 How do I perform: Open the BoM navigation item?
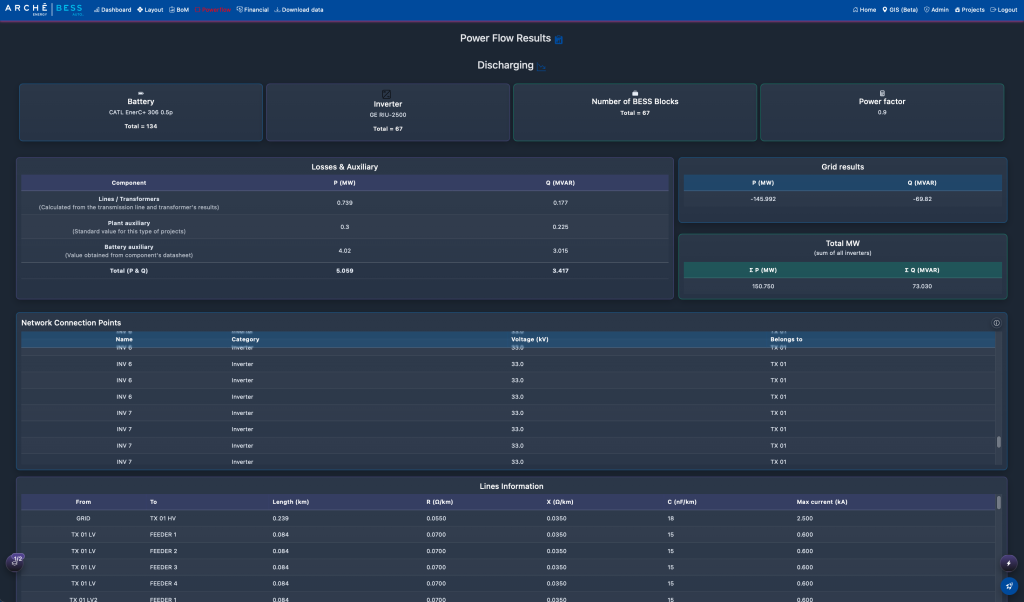point(180,9)
